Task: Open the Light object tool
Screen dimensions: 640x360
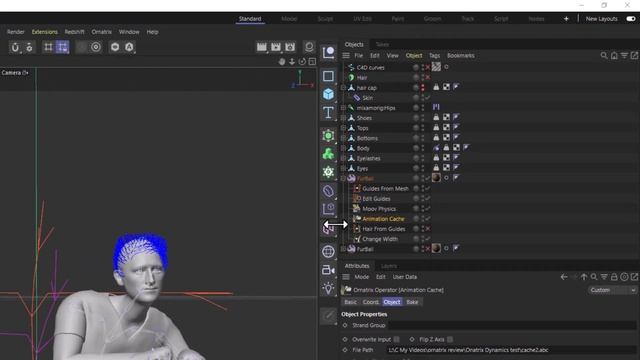Action: point(328,288)
